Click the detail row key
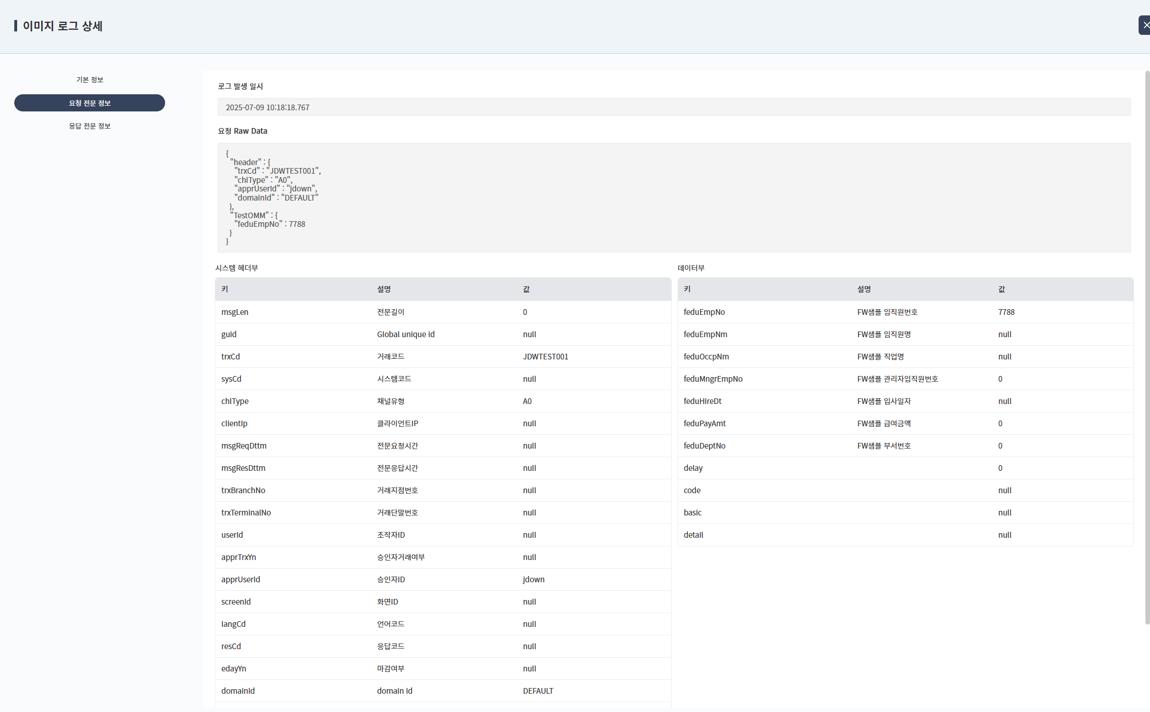Screen dimensions: 1150x712 [x=693, y=535]
